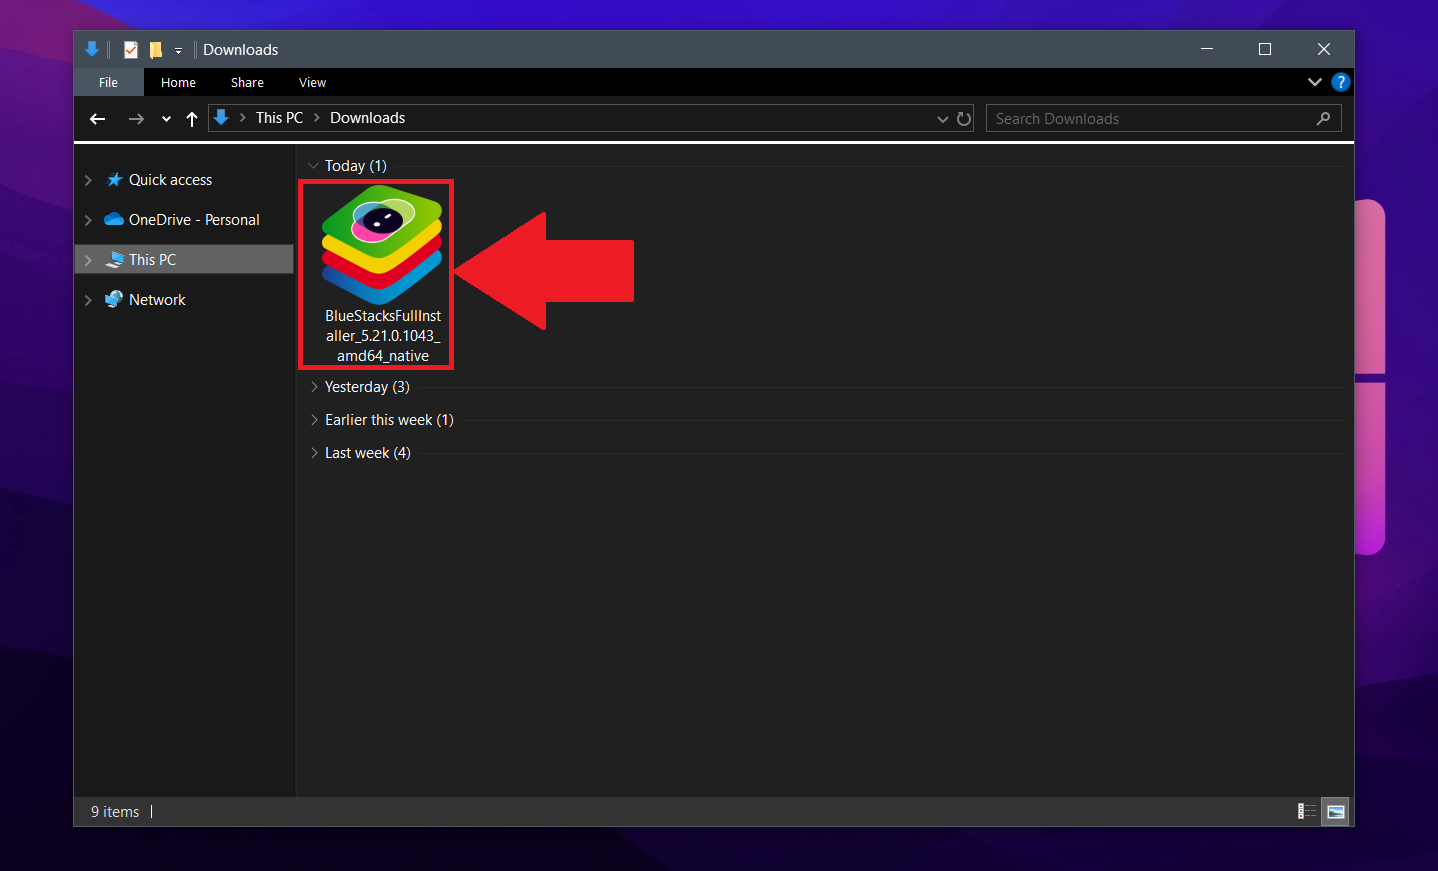Click the Yesterday (3) group header text
Image resolution: width=1438 pixels, height=871 pixels.
[x=367, y=387]
